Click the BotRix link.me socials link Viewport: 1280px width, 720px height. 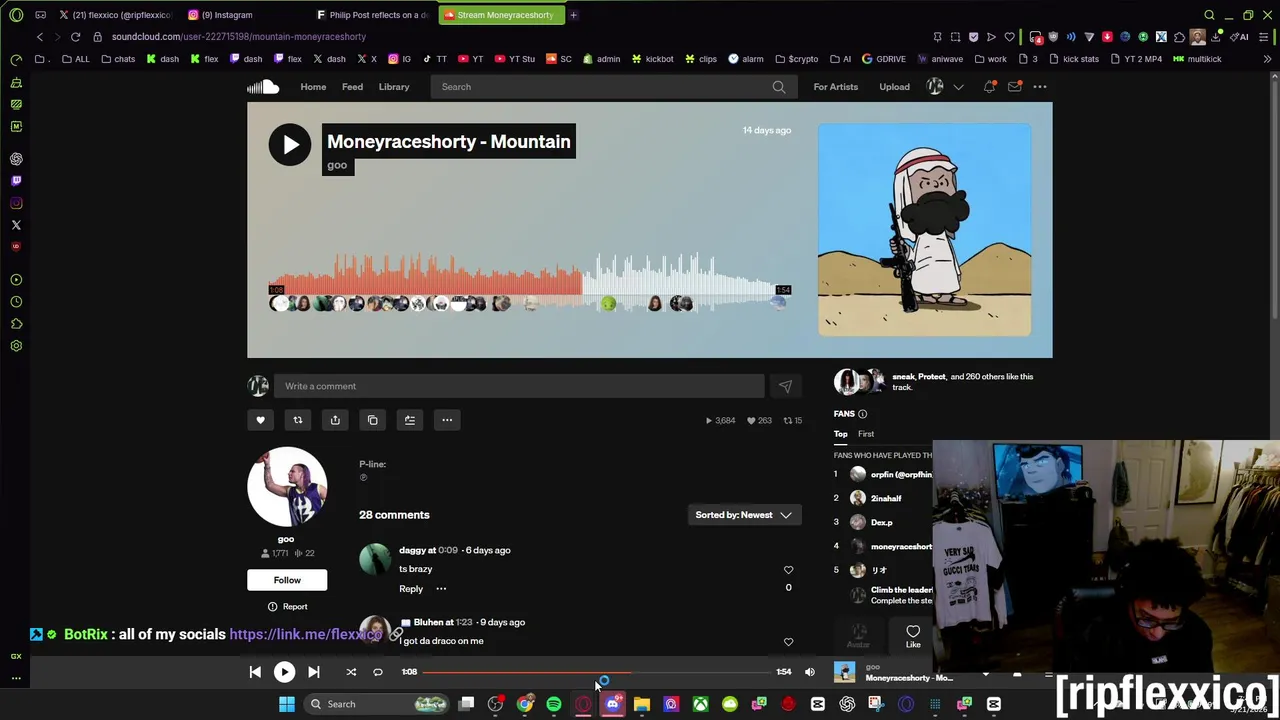305,634
